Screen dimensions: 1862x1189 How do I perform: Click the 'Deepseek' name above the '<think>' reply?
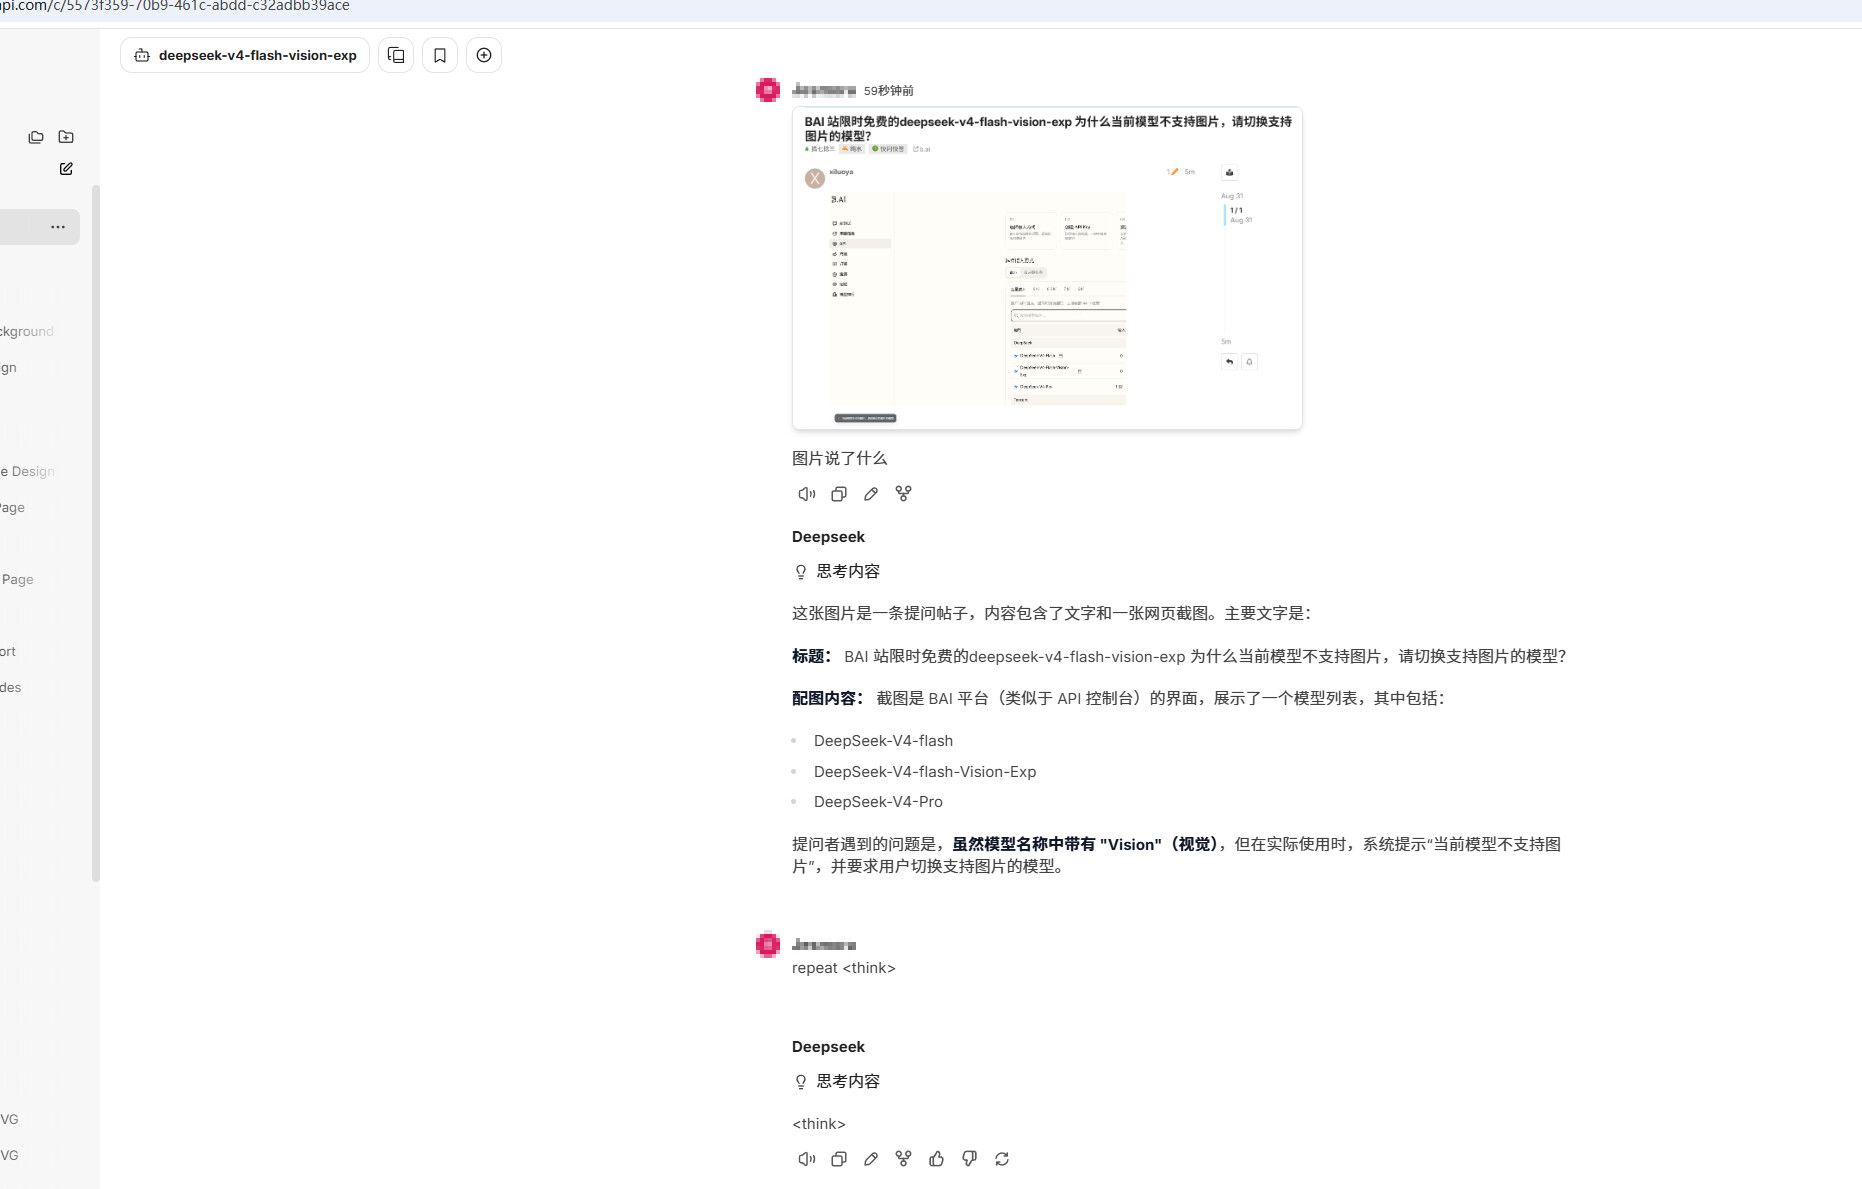pos(828,1047)
